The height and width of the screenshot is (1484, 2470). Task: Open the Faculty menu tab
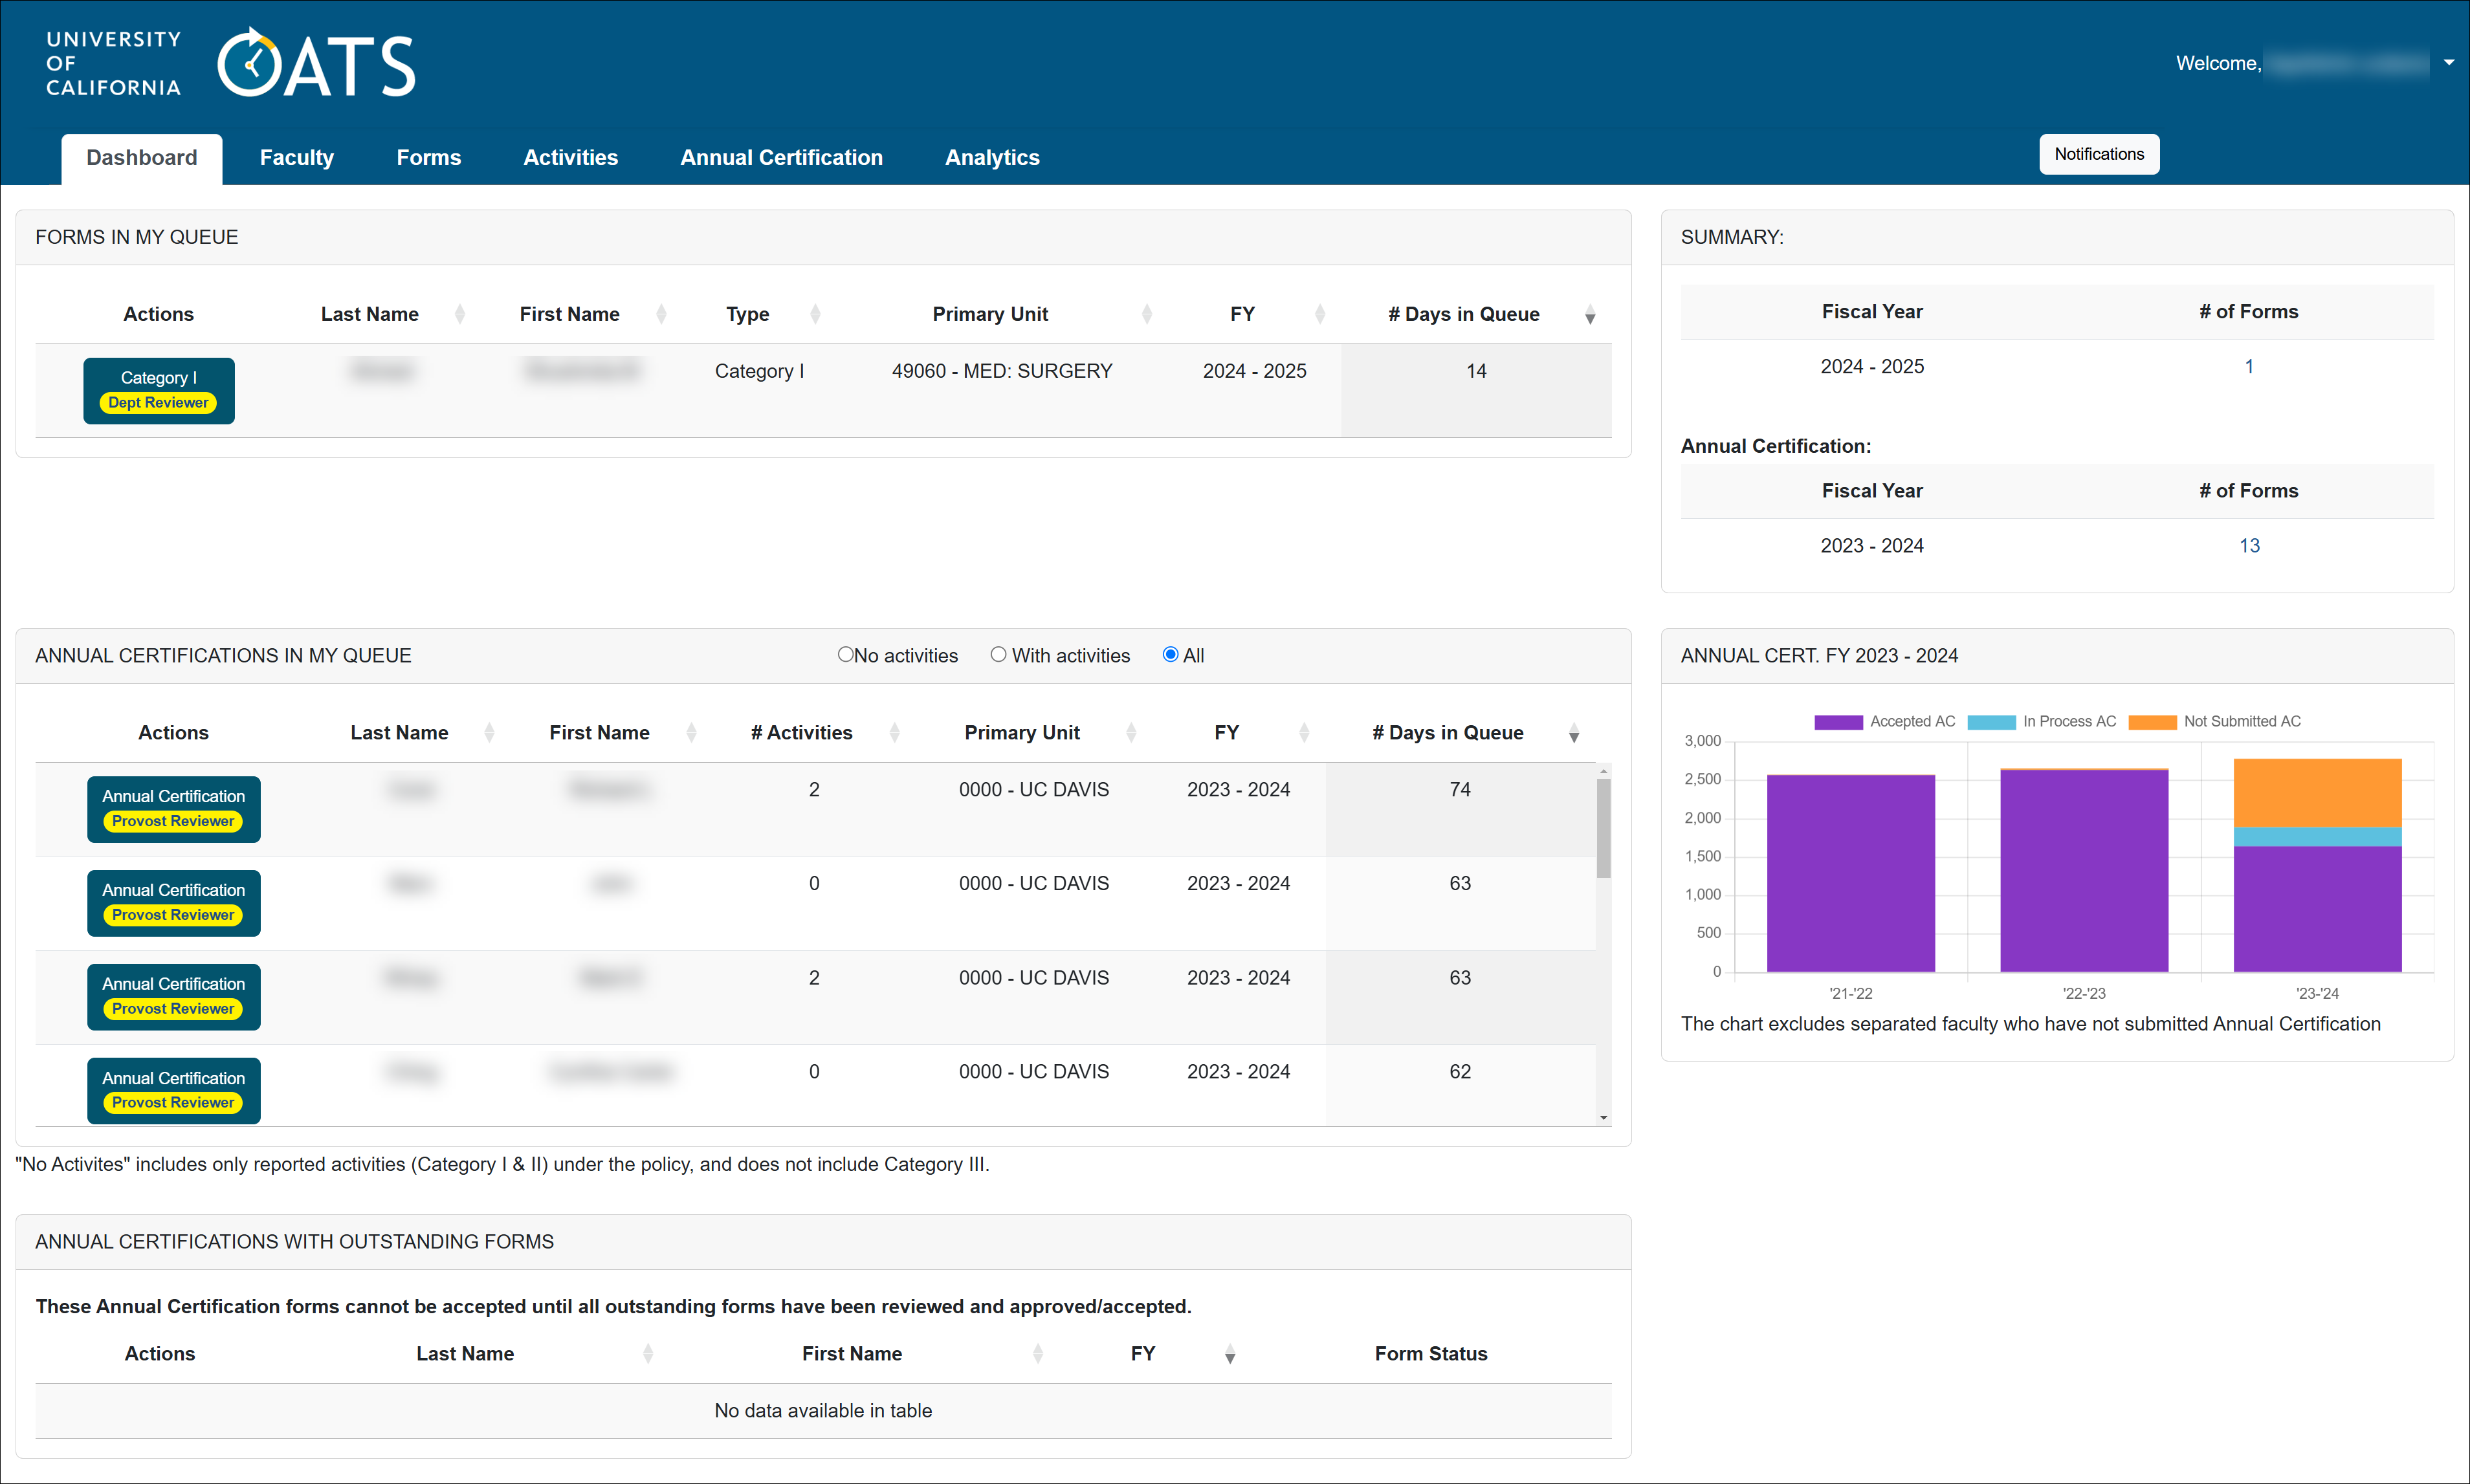pyautogui.click(x=294, y=158)
